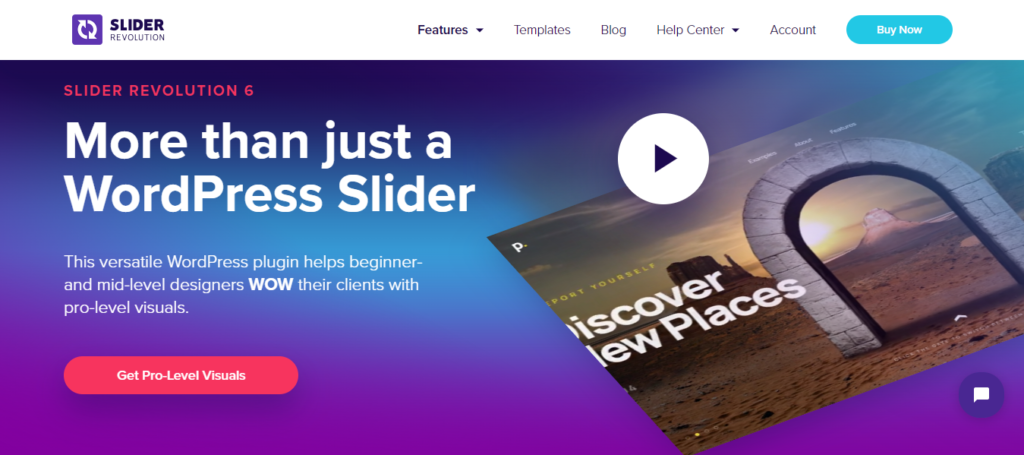Open the Blog link in navigation
The height and width of the screenshot is (455, 1024).
[613, 30]
